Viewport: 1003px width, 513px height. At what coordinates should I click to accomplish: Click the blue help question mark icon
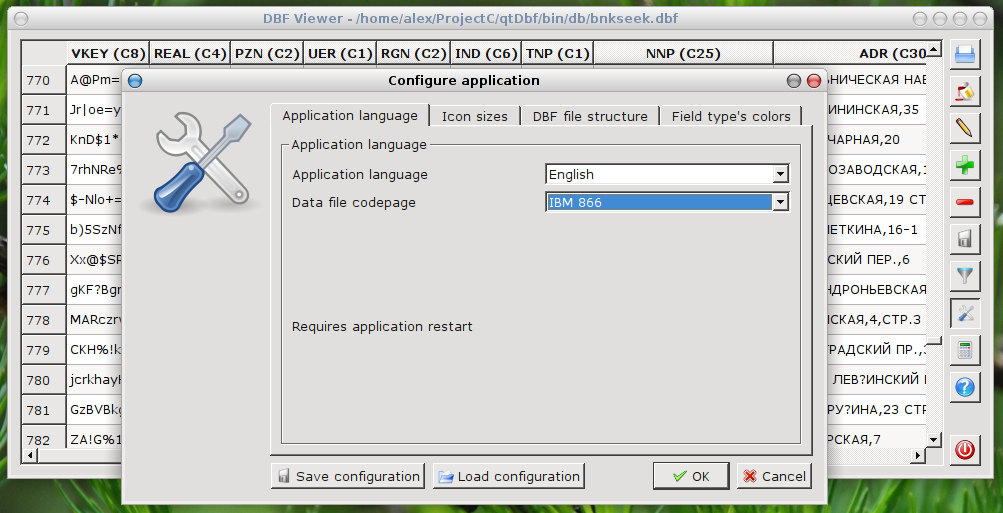point(964,386)
